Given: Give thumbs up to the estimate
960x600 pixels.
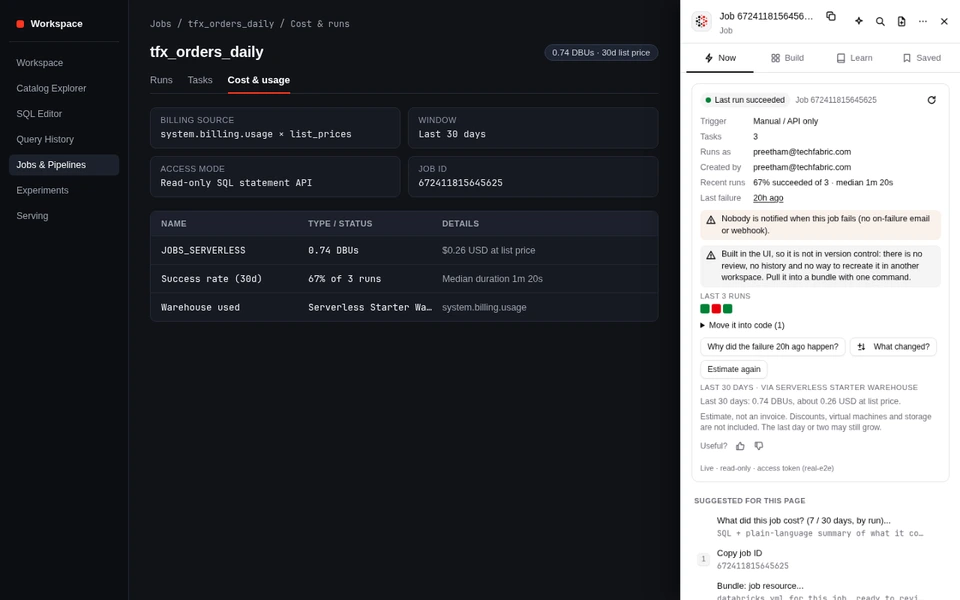Looking at the screenshot, I should click(x=740, y=446).
